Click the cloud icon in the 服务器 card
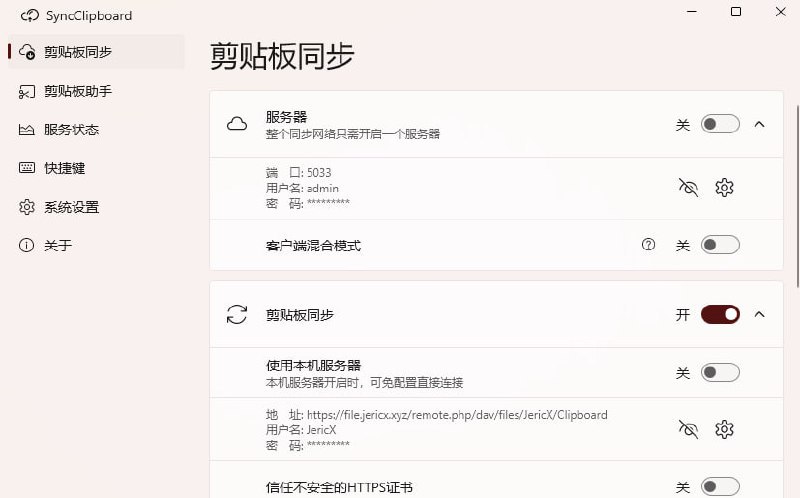This screenshot has height=498, width=800. coord(237,124)
